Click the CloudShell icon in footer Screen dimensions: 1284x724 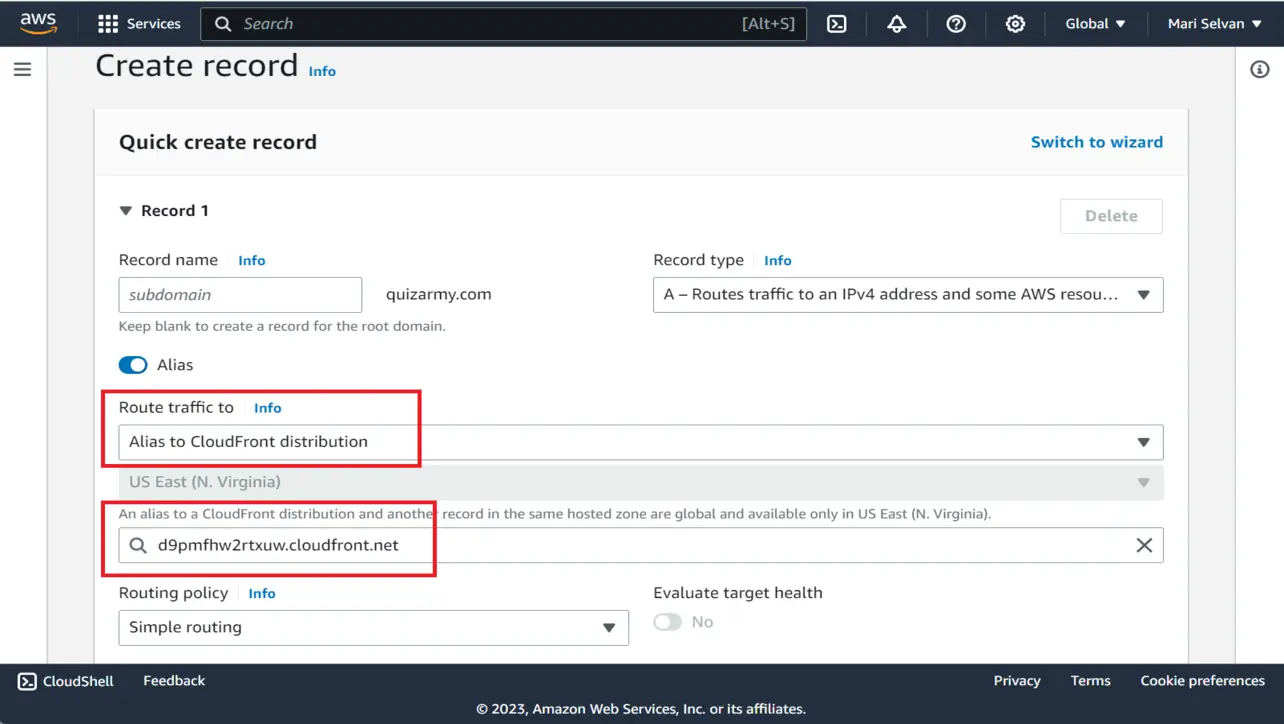pos(27,681)
